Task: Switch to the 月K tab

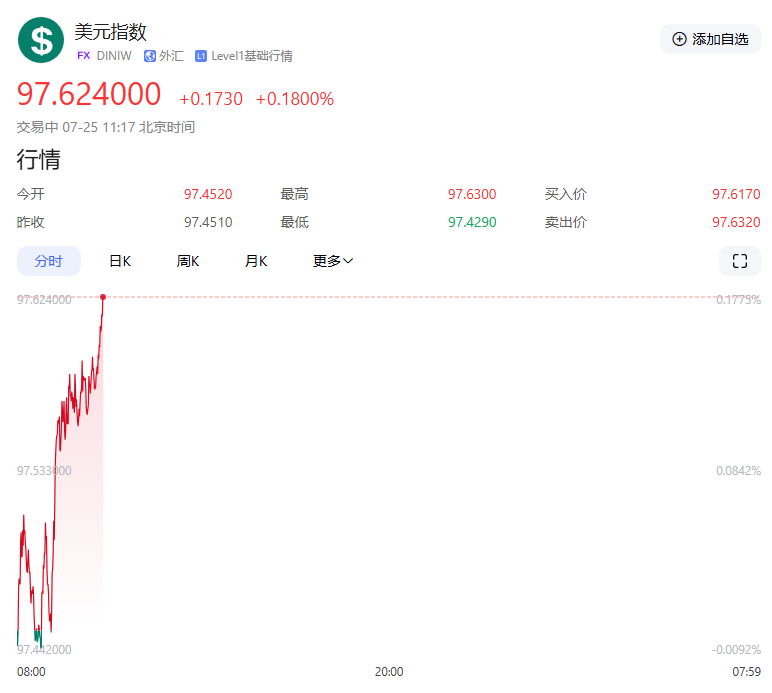Action: [x=256, y=261]
